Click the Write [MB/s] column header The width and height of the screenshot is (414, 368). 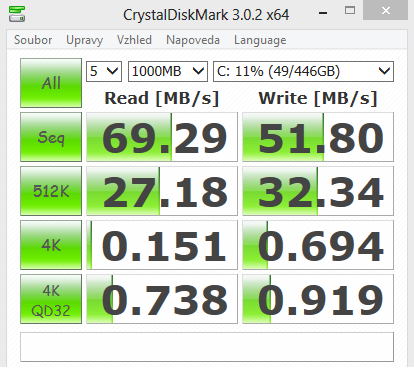318,98
